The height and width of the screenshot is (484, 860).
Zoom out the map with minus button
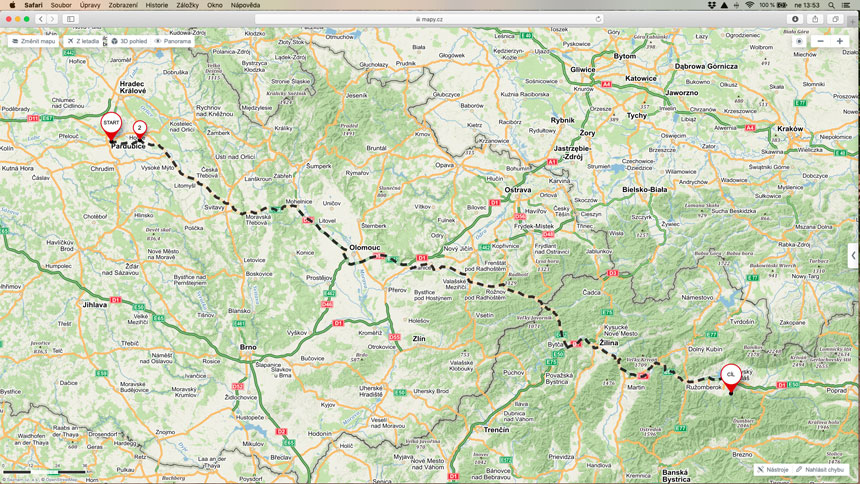[820, 41]
